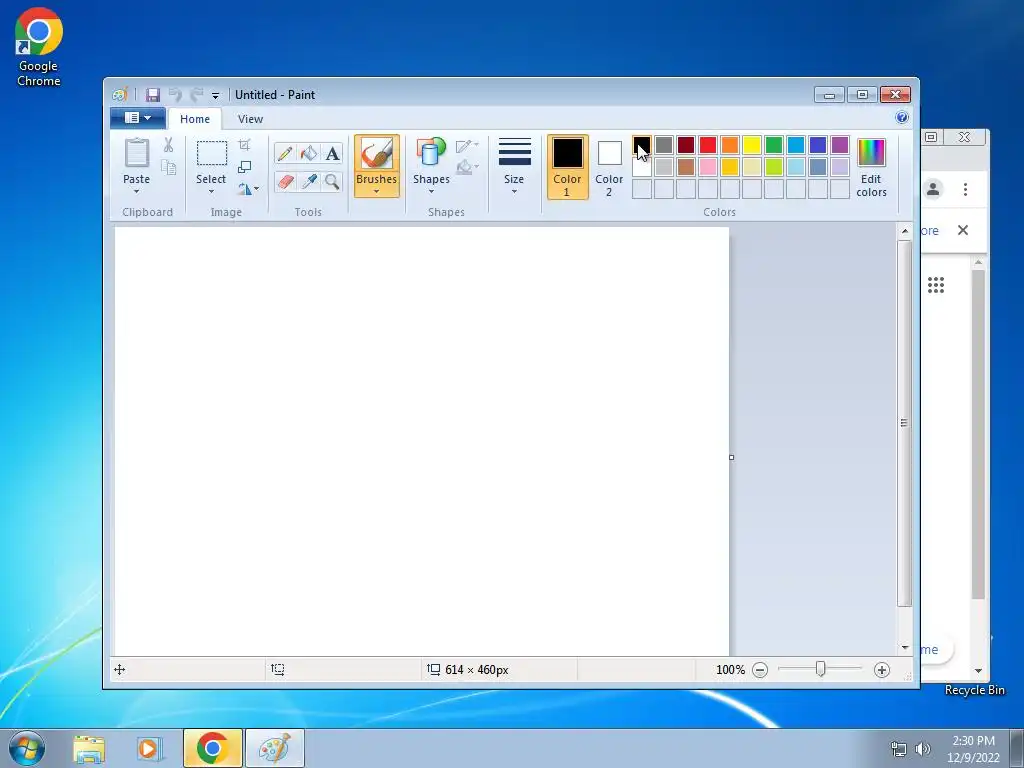Select the Text tool
This screenshot has width=1024, height=768.
point(332,153)
